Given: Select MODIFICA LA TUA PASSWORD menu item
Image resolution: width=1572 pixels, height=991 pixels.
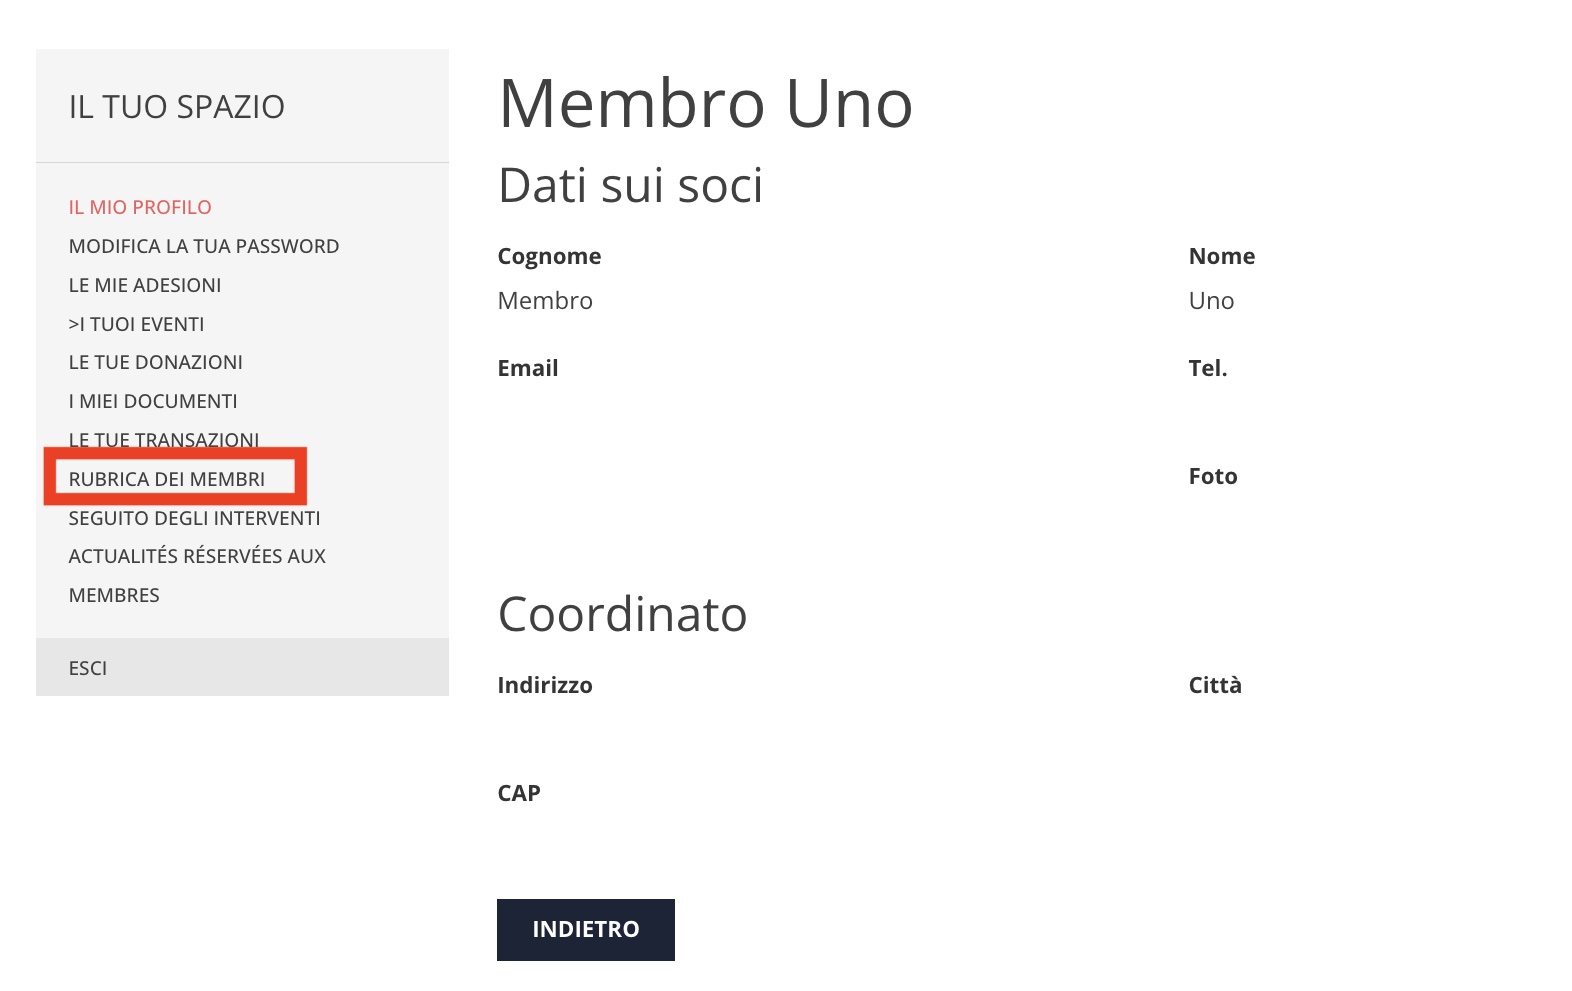Looking at the screenshot, I should pos(204,246).
